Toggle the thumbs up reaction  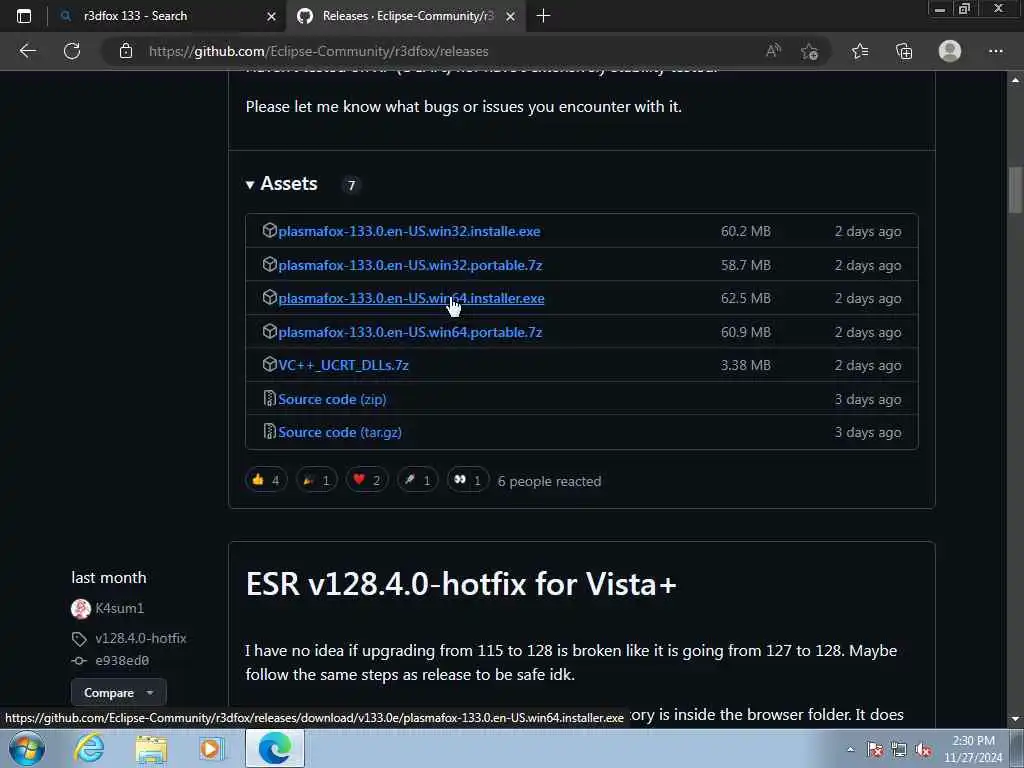click(266, 480)
